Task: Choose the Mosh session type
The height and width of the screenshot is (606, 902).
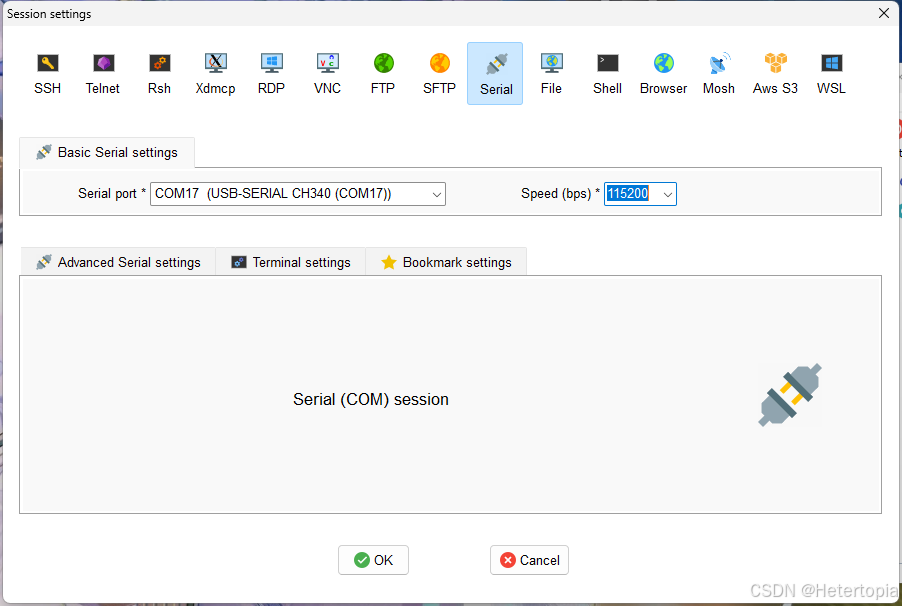Action: click(719, 74)
